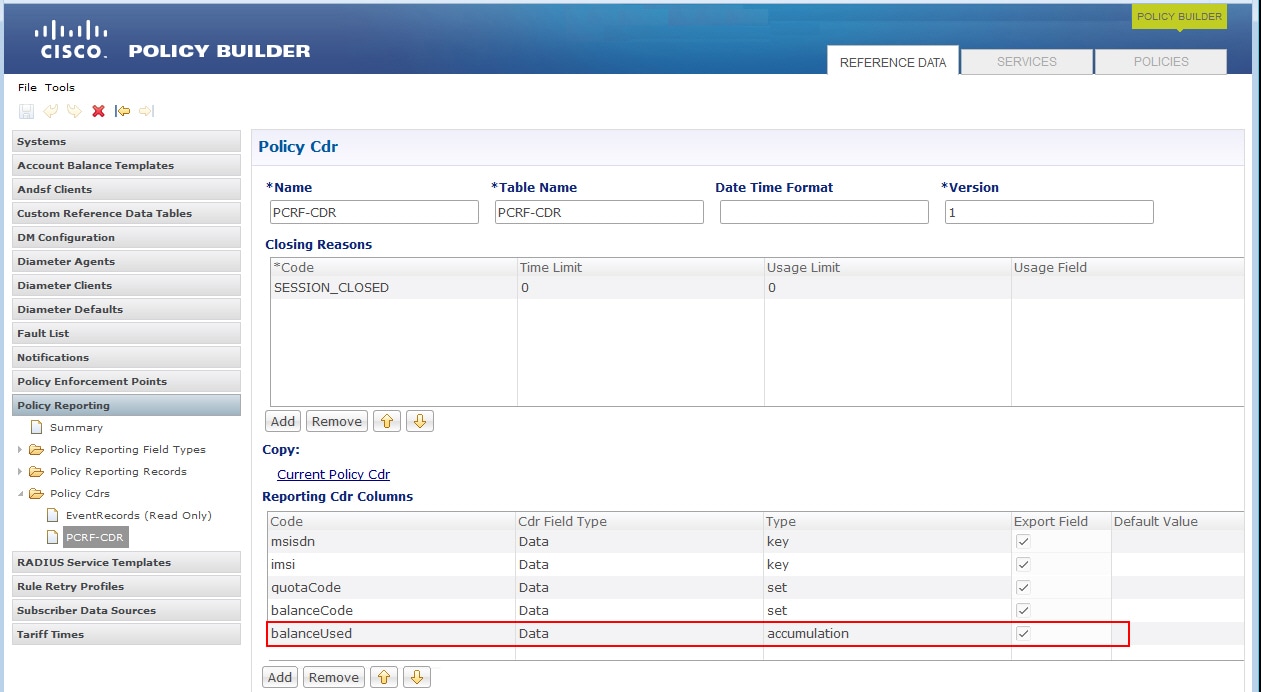Click Add under Reporting Cdr Columns
This screenshot has height=692, width=1261.
click(280, 678)
